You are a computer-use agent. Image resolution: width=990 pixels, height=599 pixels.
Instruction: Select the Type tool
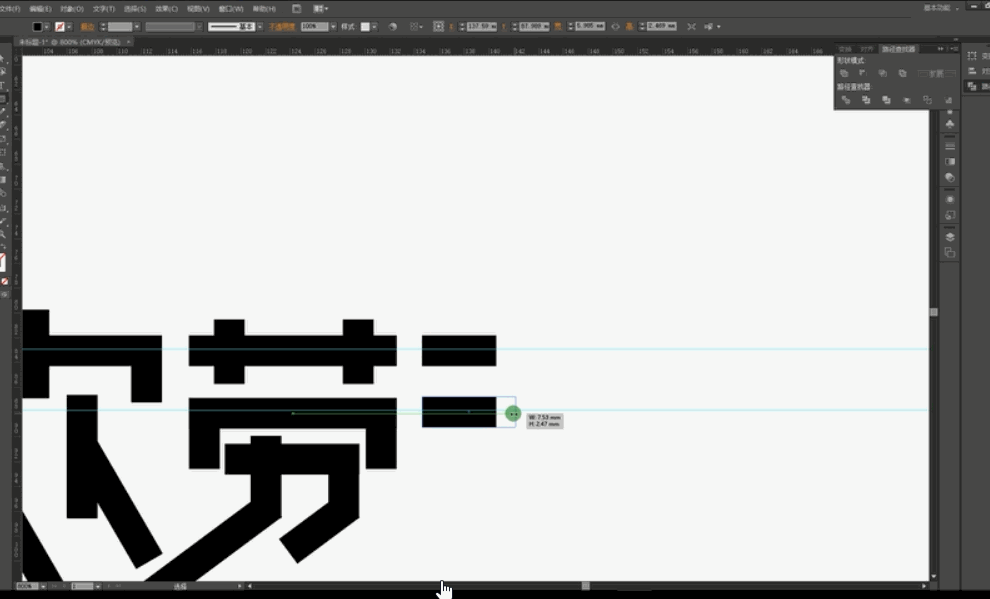pos(3,85)
